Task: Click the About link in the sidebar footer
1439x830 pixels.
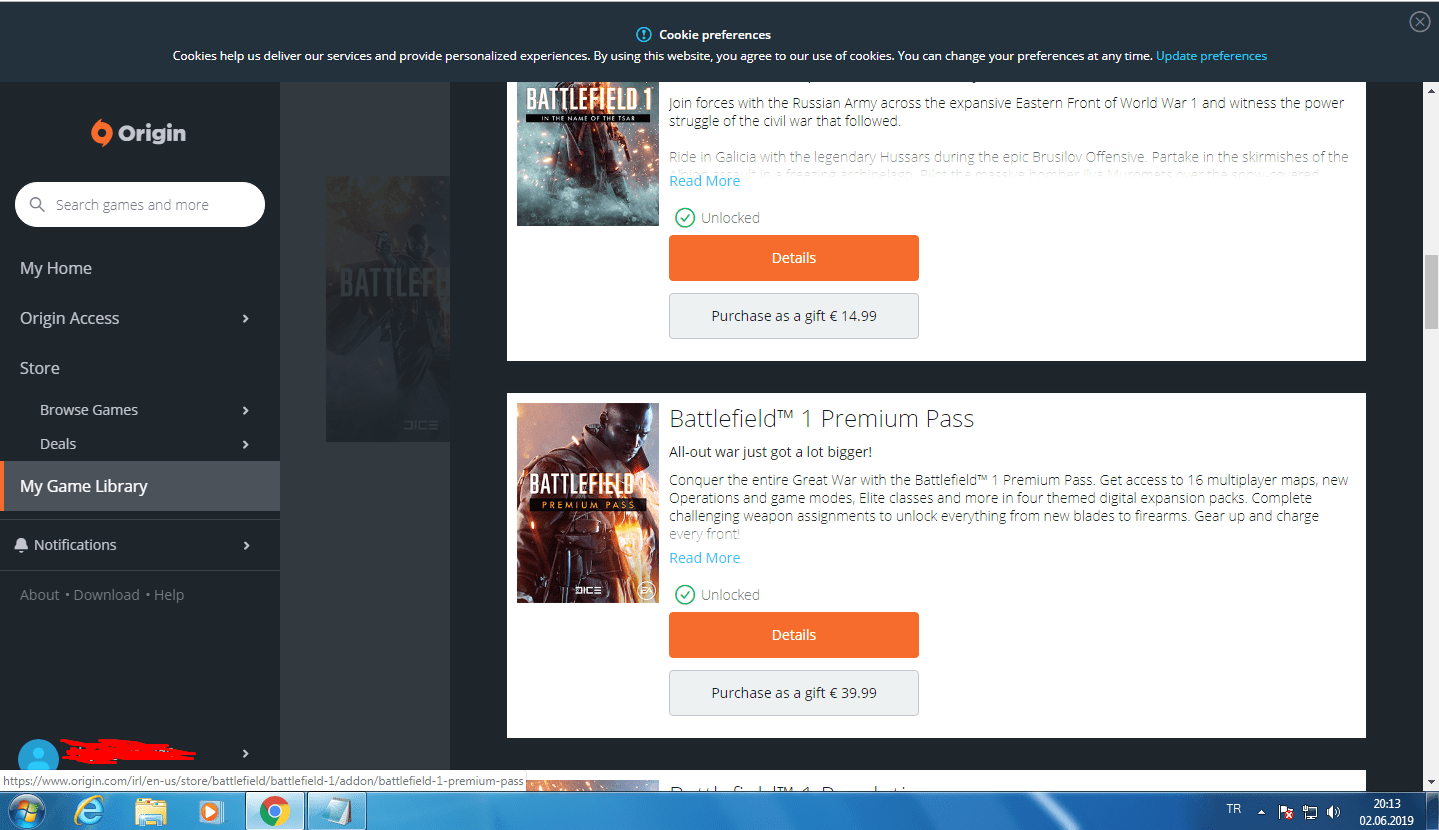Action: point(40,595)
